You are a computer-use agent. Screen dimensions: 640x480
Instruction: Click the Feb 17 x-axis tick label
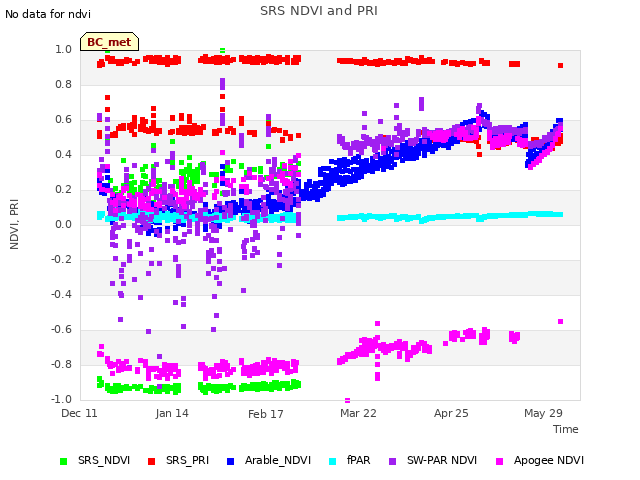tap(266, 414)
